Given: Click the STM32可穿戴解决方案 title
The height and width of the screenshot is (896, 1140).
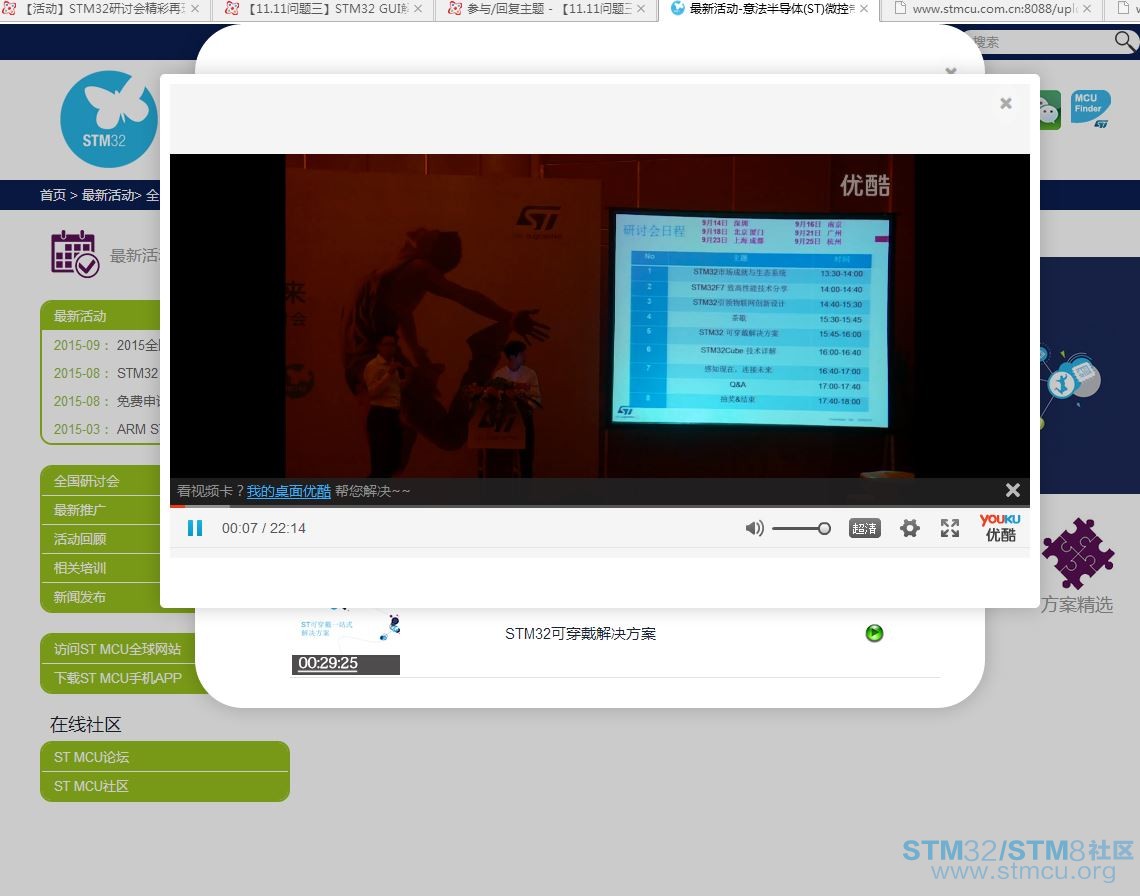Looking at the screenshot, I should [580, 633].
